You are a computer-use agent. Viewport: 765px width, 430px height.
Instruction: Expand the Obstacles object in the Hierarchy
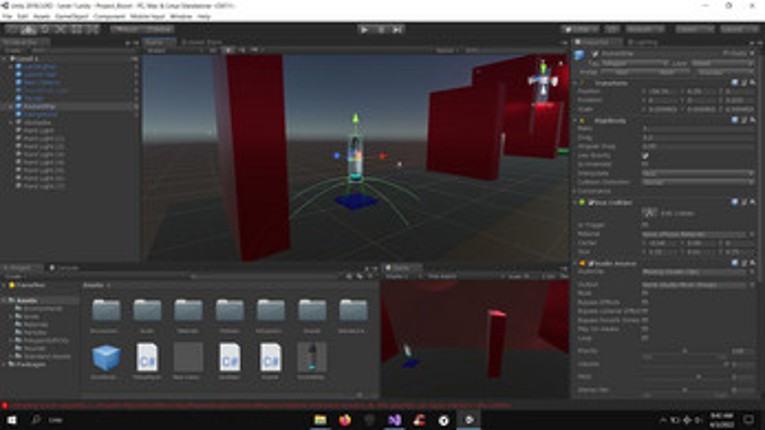(x=11, y=123)
